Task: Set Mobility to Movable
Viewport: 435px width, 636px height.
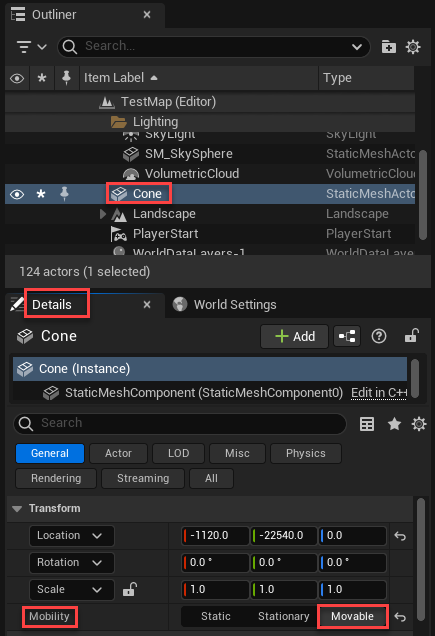Action: coord(352,617)
